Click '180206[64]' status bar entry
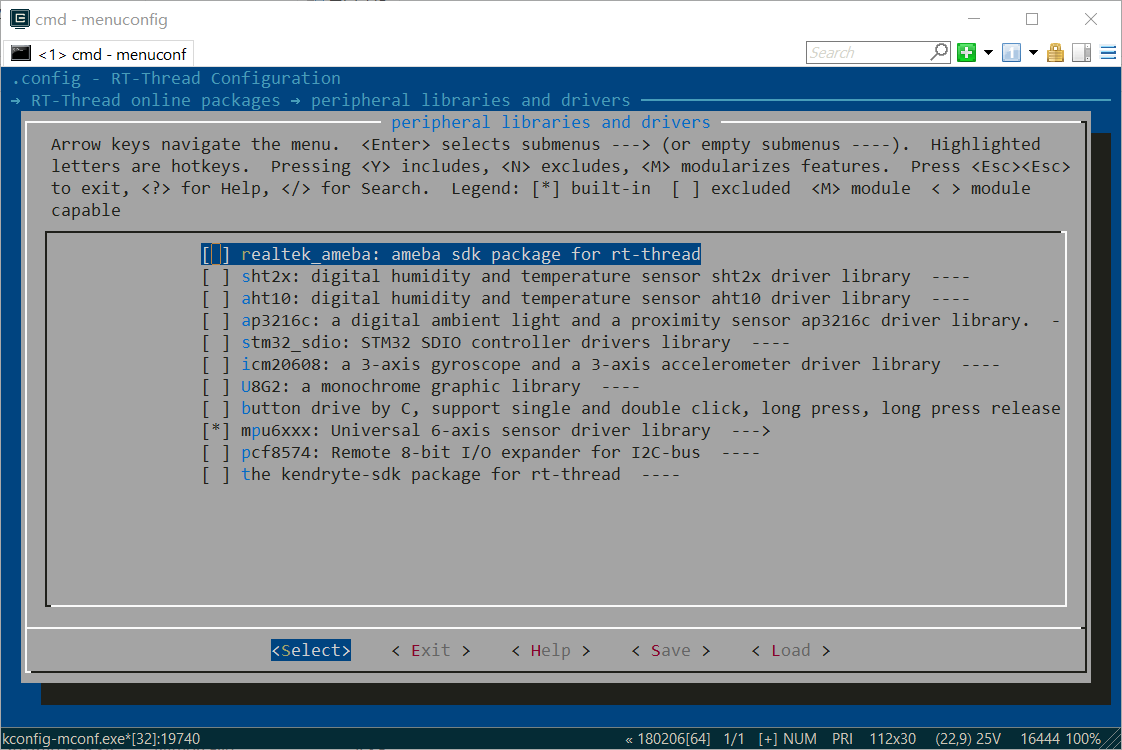 (673, 739)
